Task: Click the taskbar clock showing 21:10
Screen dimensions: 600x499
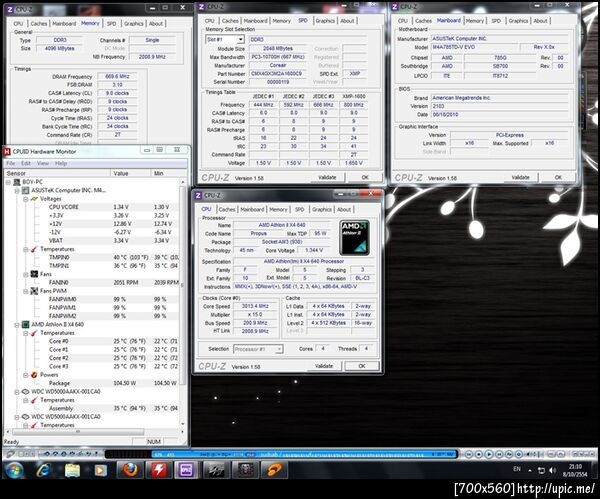Action: tap(575, 470)
